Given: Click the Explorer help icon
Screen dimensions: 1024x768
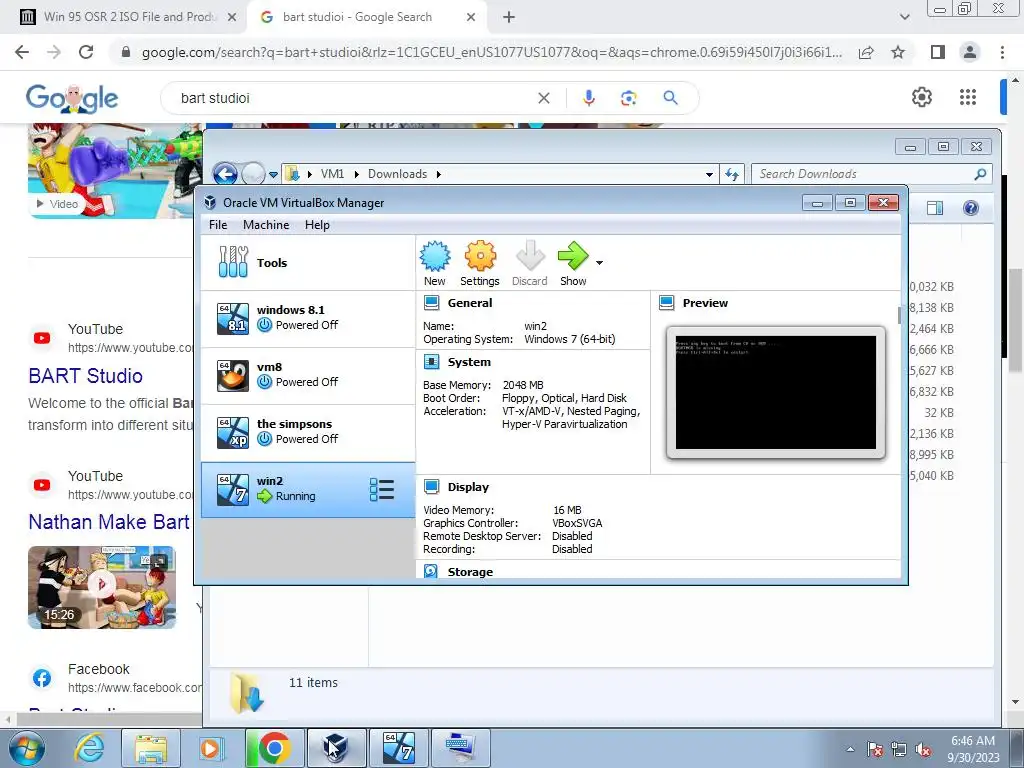Looking at the screenshot, I should click(971, 208).
